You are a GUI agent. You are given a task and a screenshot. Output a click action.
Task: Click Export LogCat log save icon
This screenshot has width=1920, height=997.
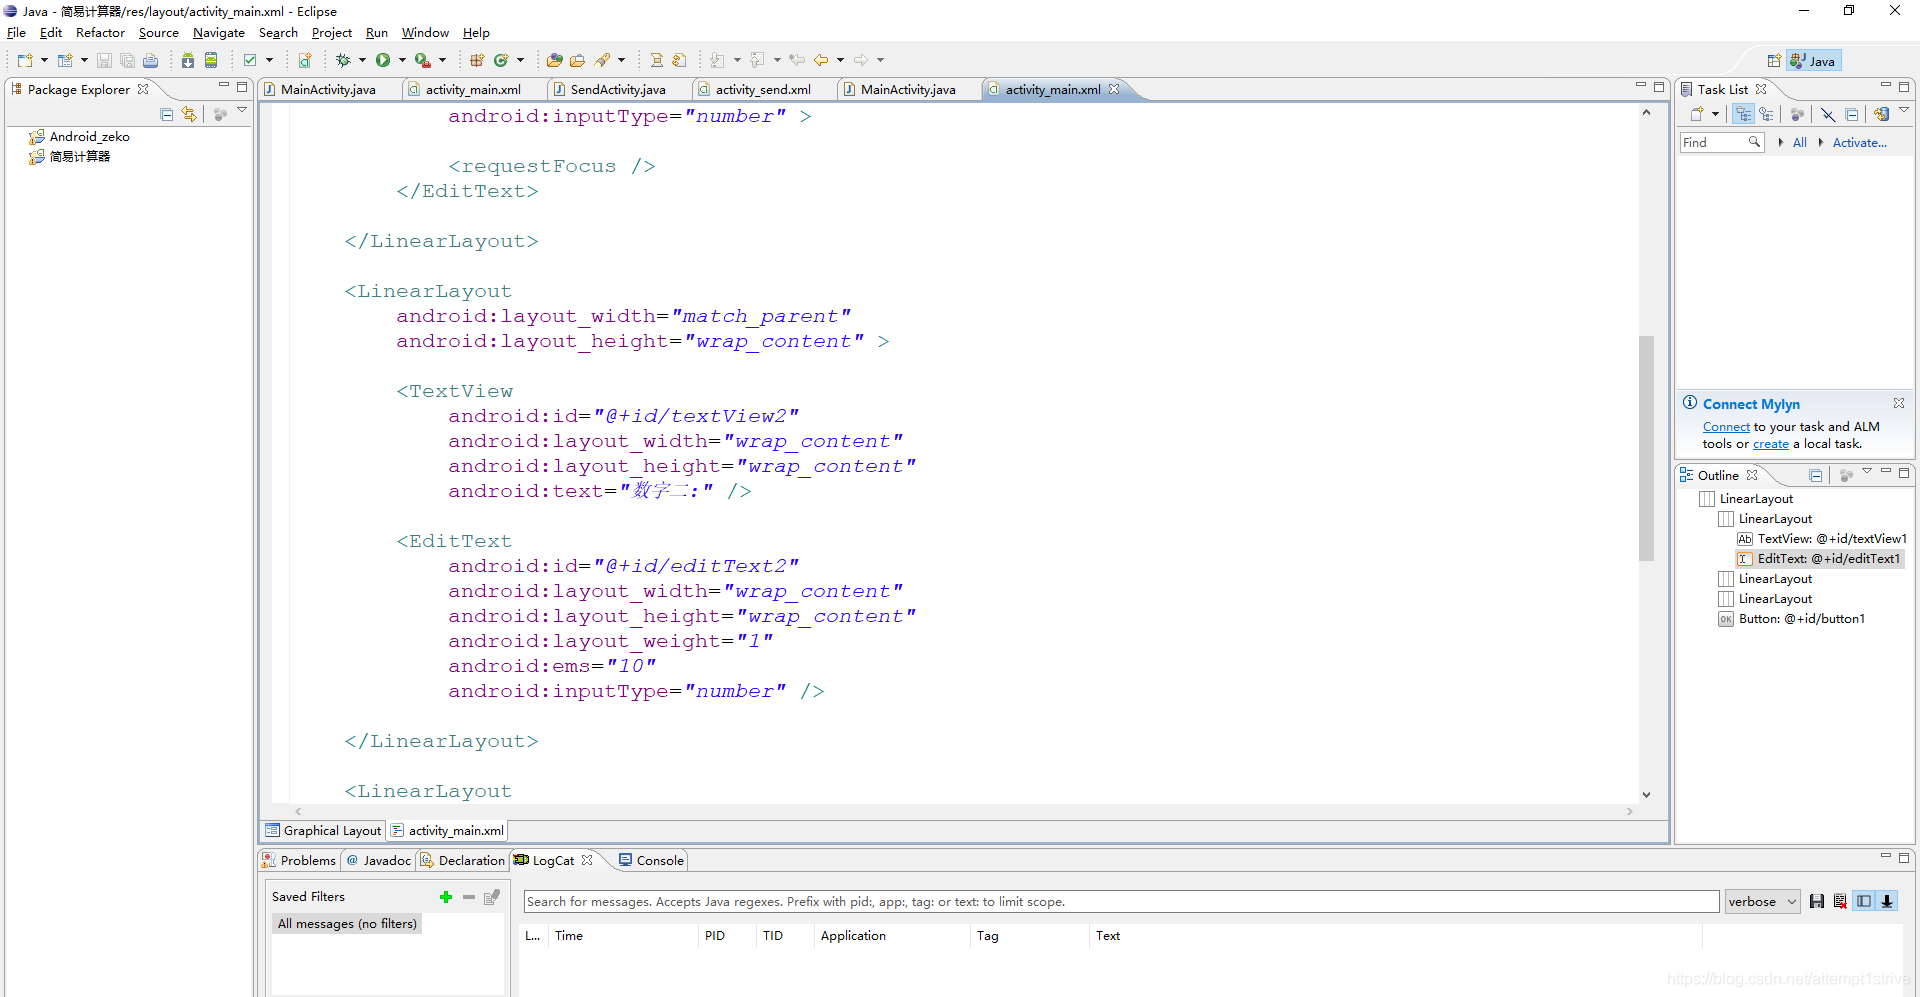point(1817,901)
